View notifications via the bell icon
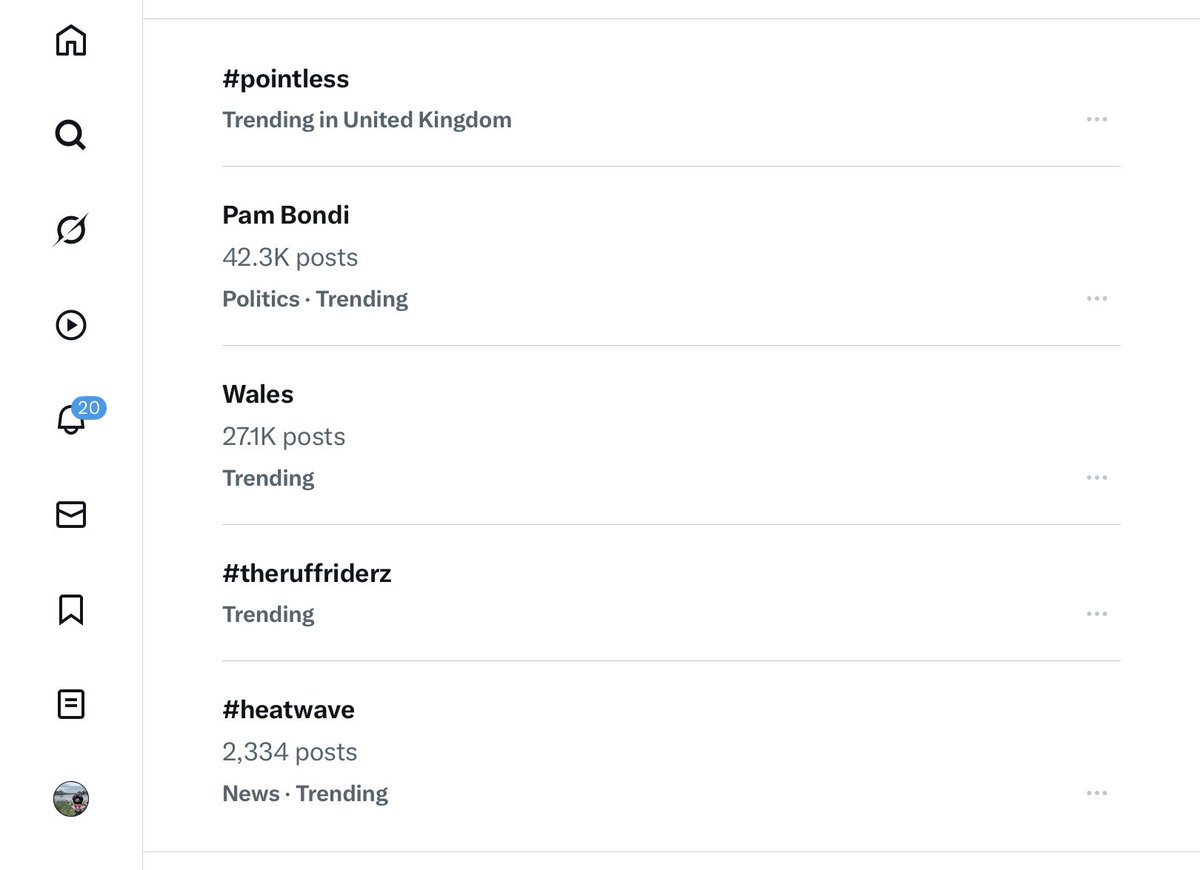1200x870 pixels. pos(70,419)
